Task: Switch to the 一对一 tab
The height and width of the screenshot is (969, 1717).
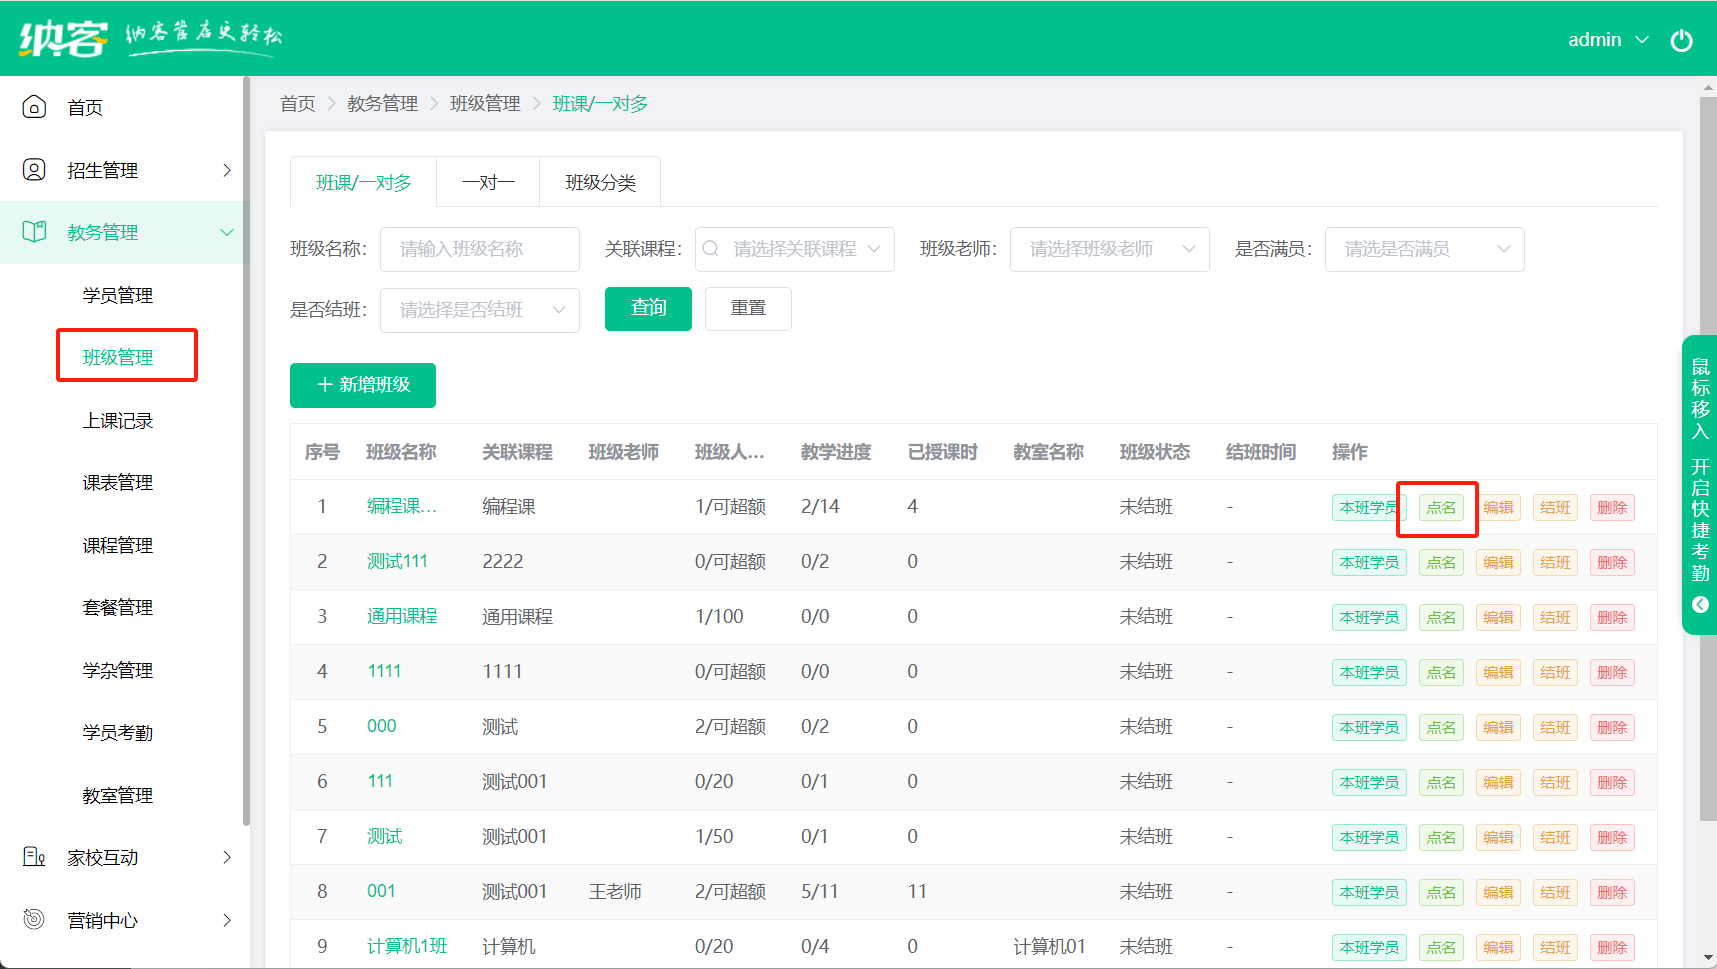Action: [x=488, y=183]
